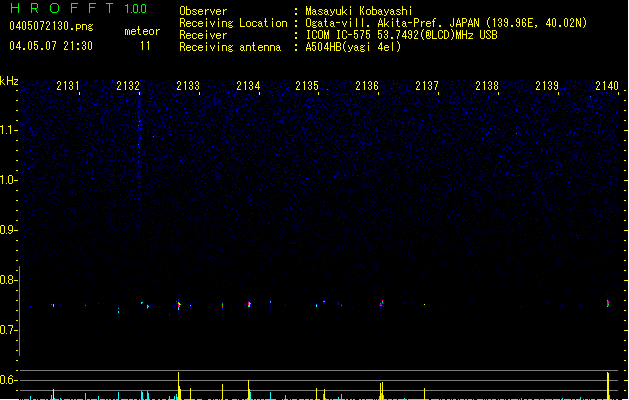This screenshot has height=400, width=629.
Task: Click the meteor count value 11
Action: pyautogui.click(x=145, y=46)
